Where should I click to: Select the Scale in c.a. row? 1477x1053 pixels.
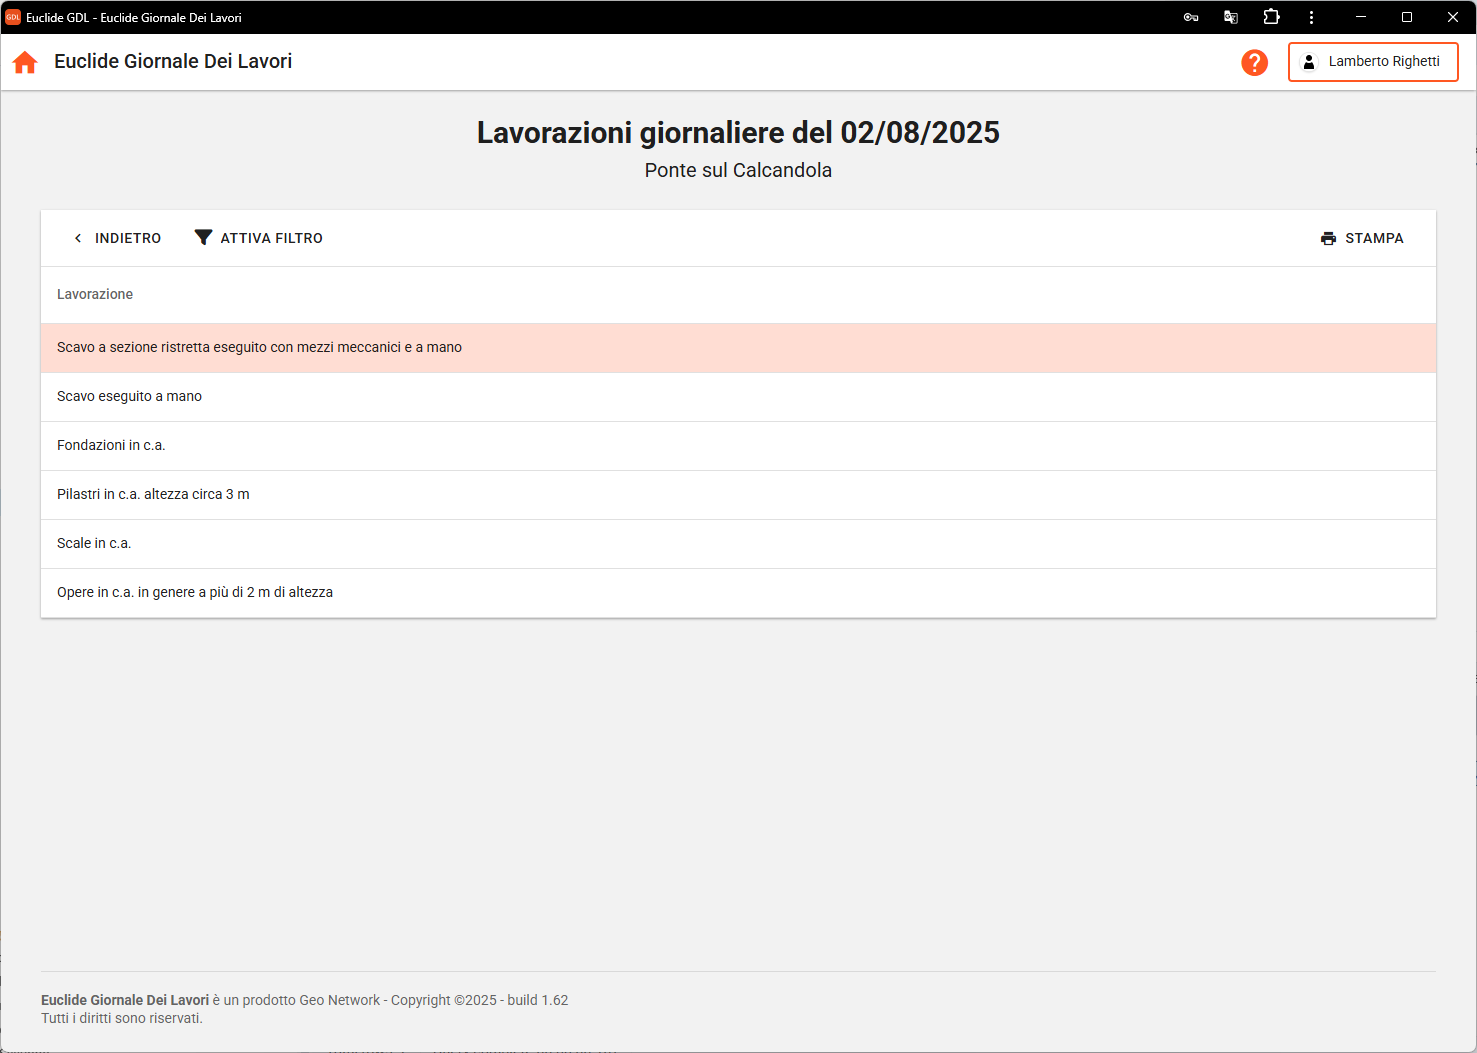94,543
